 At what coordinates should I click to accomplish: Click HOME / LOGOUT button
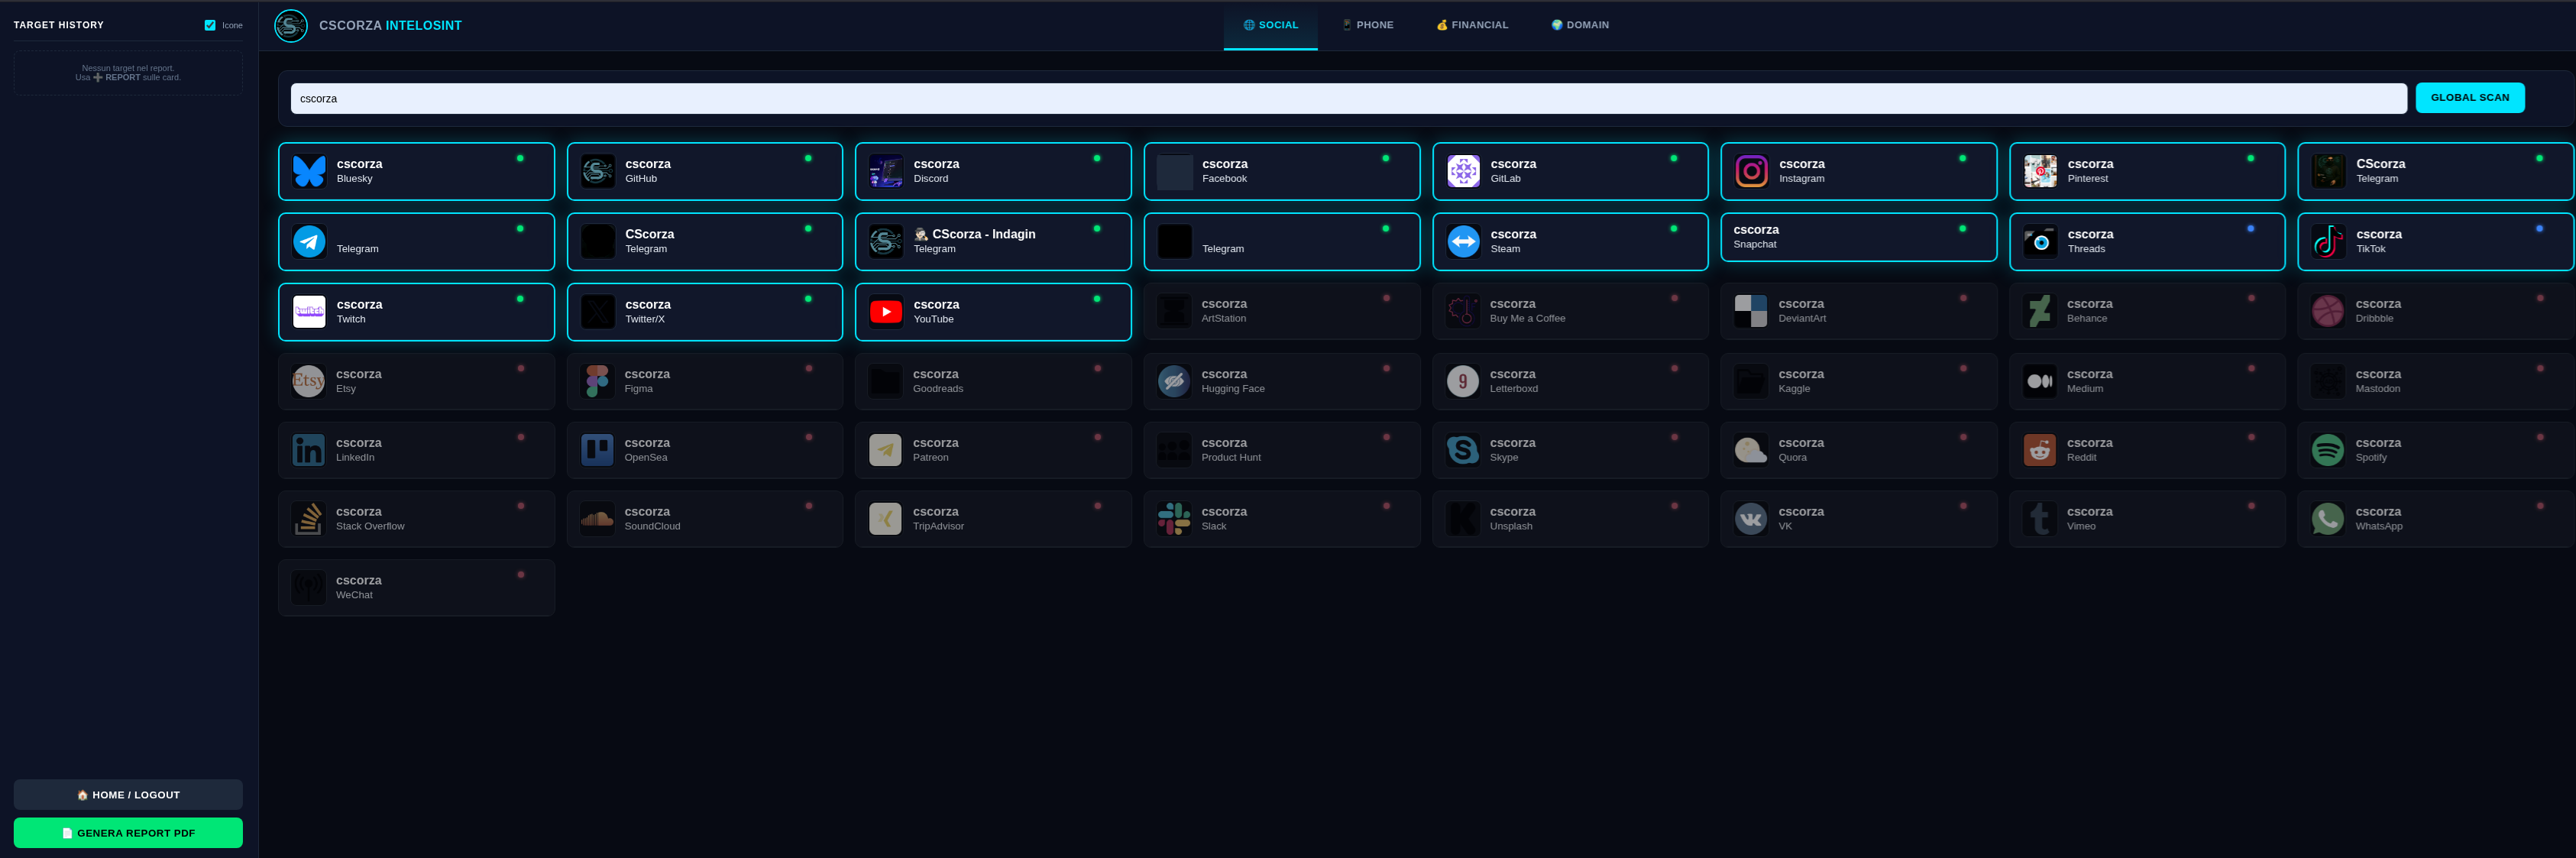click(128, 794)
